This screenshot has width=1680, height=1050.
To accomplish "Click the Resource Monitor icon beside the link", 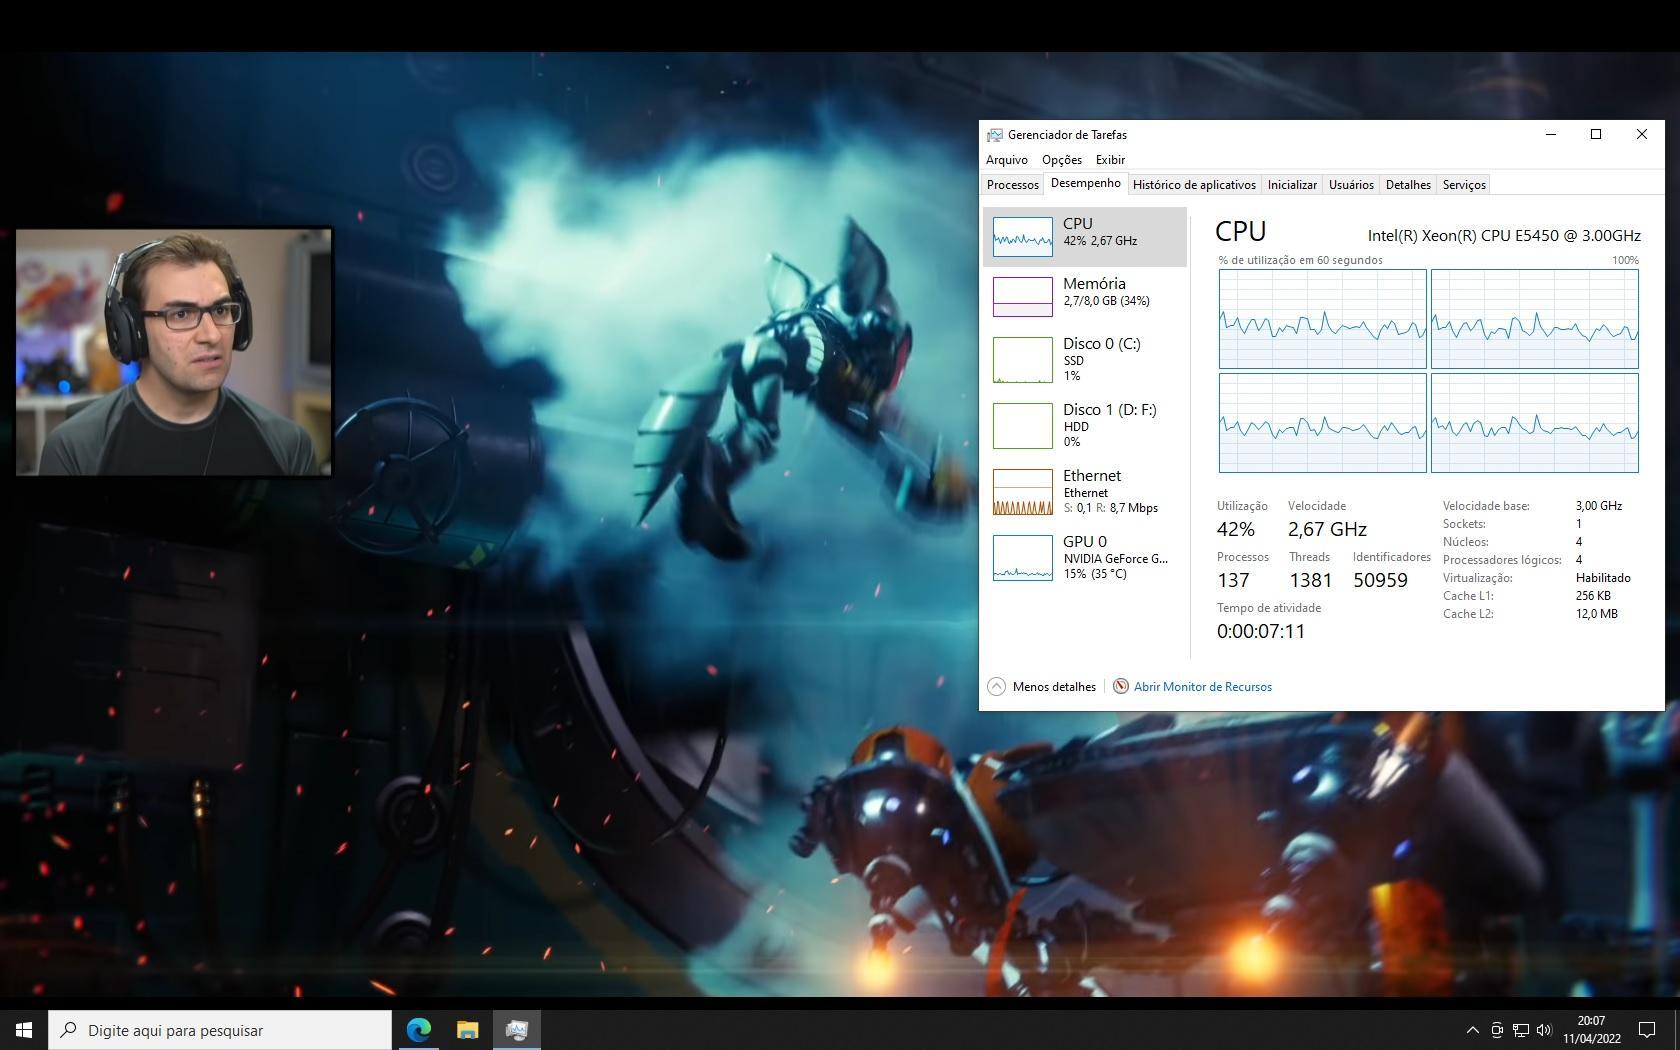I will [x=1121, y=687].
